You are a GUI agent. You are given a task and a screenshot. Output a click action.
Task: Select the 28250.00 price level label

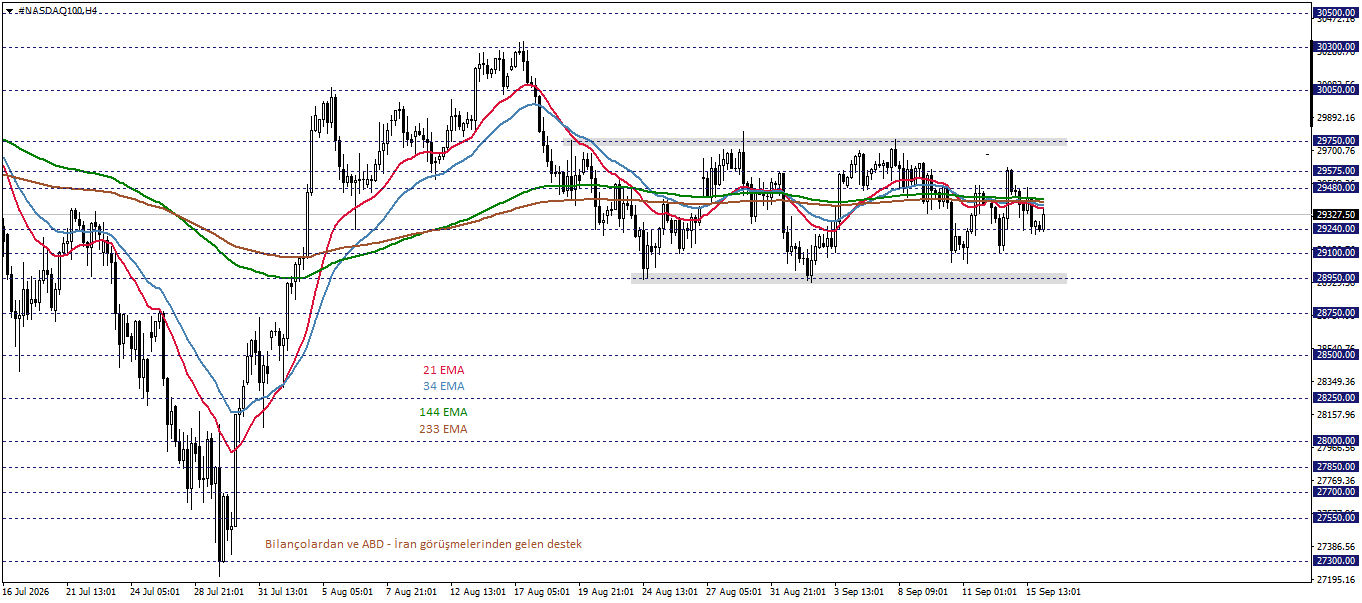1336,398
